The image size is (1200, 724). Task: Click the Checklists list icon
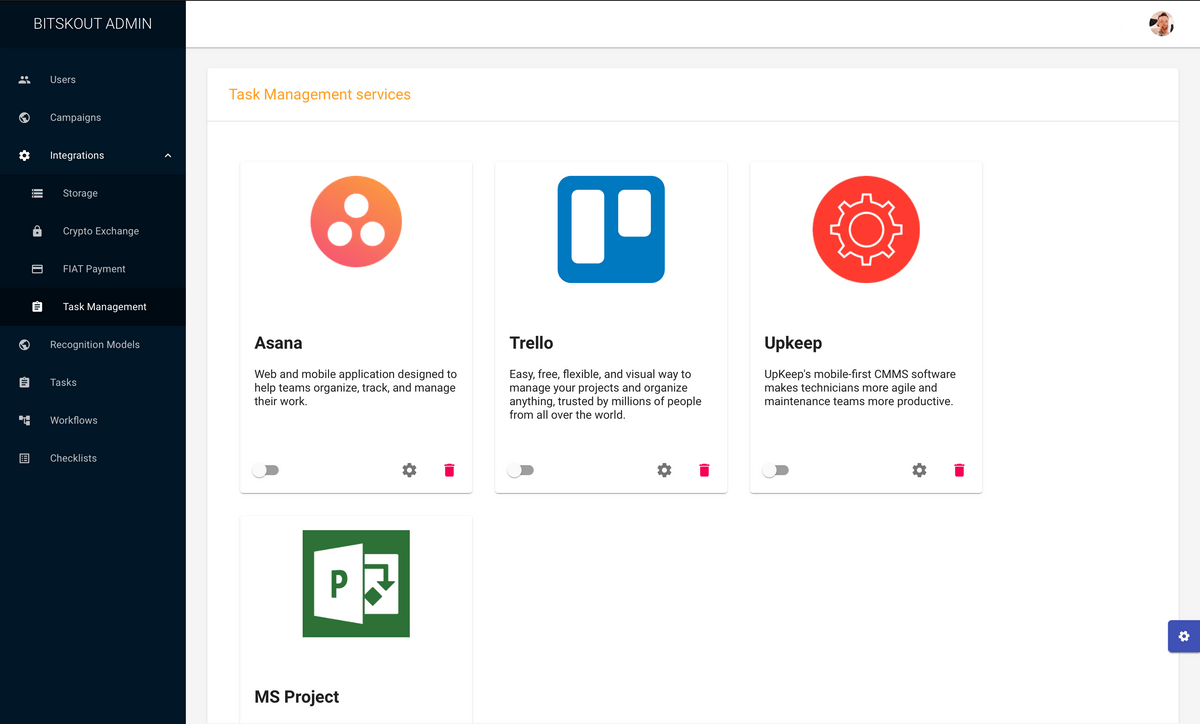click(x=25, y=458)
